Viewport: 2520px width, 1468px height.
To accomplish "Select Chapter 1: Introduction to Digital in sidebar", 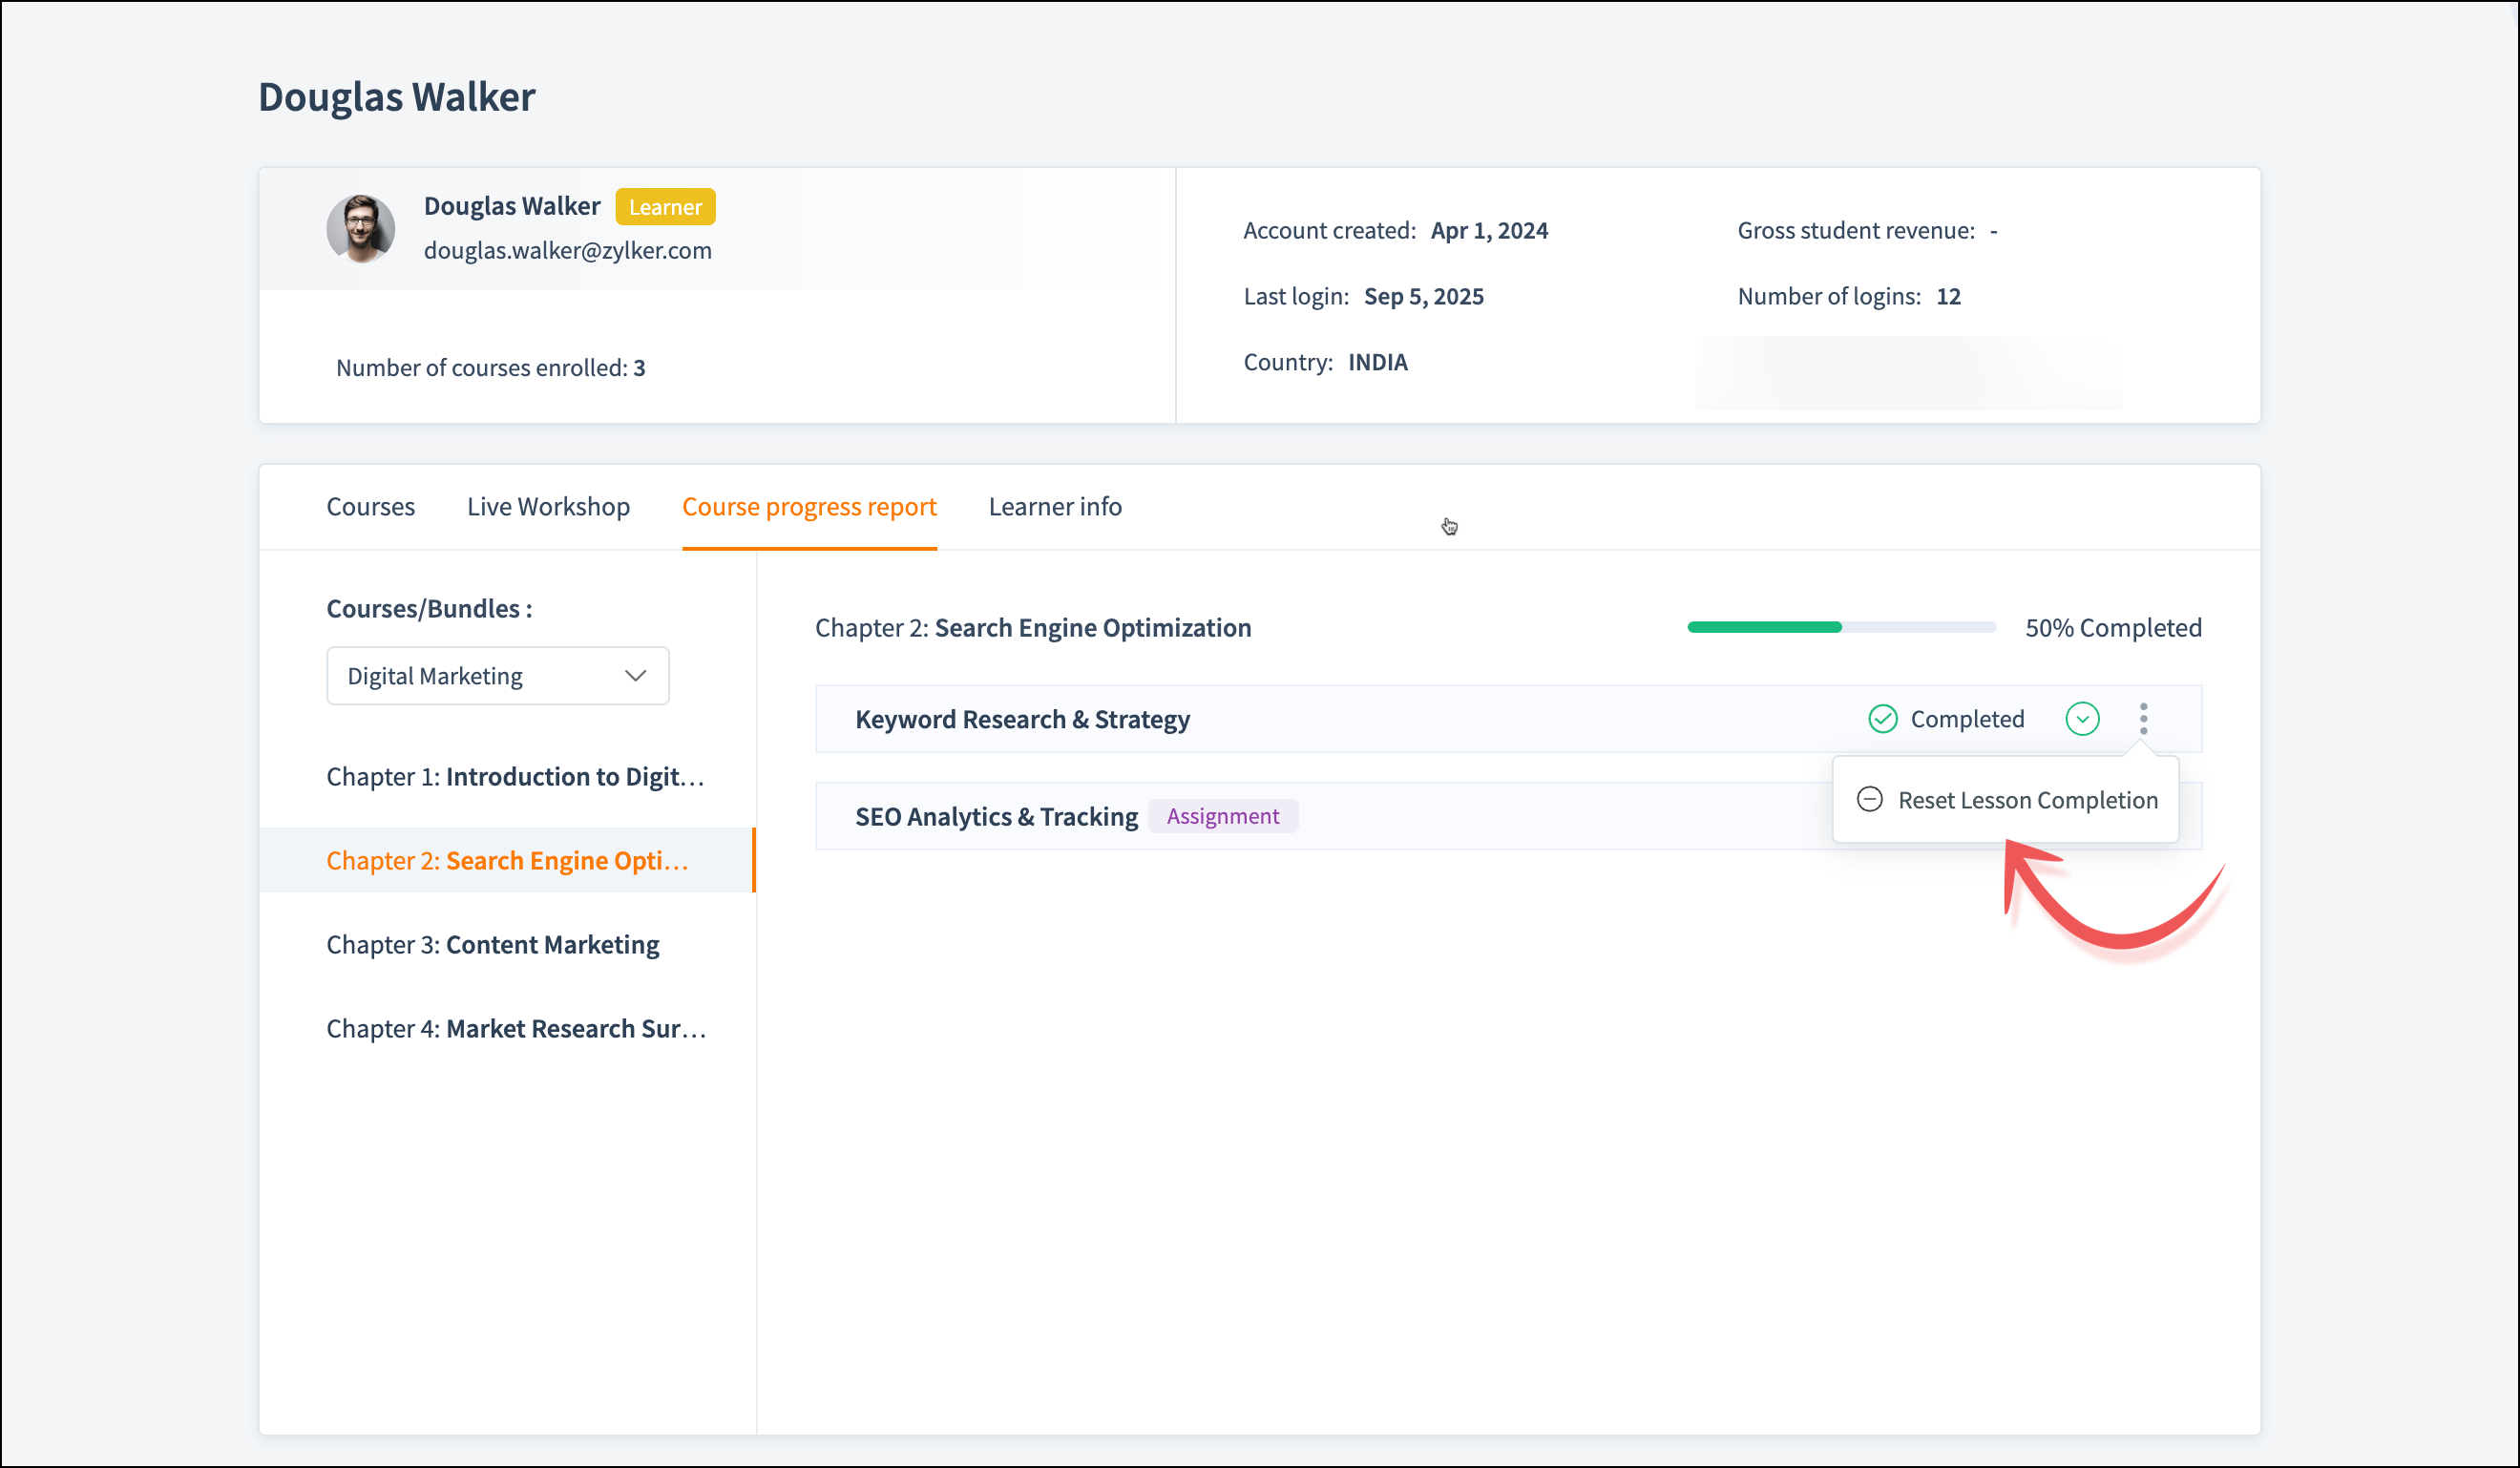I will (x=515, y=777).
